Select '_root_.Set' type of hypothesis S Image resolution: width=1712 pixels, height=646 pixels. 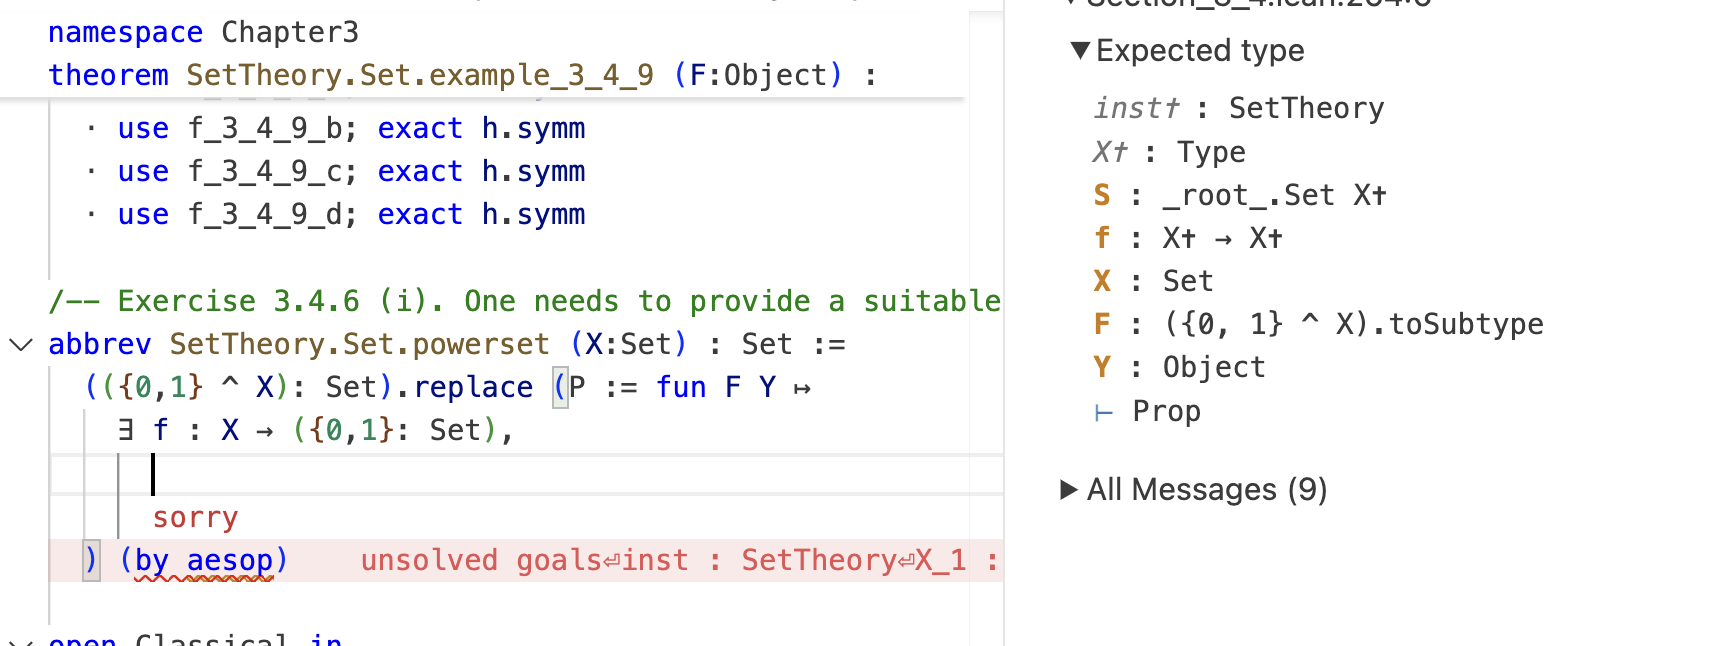pos(1248,195)
